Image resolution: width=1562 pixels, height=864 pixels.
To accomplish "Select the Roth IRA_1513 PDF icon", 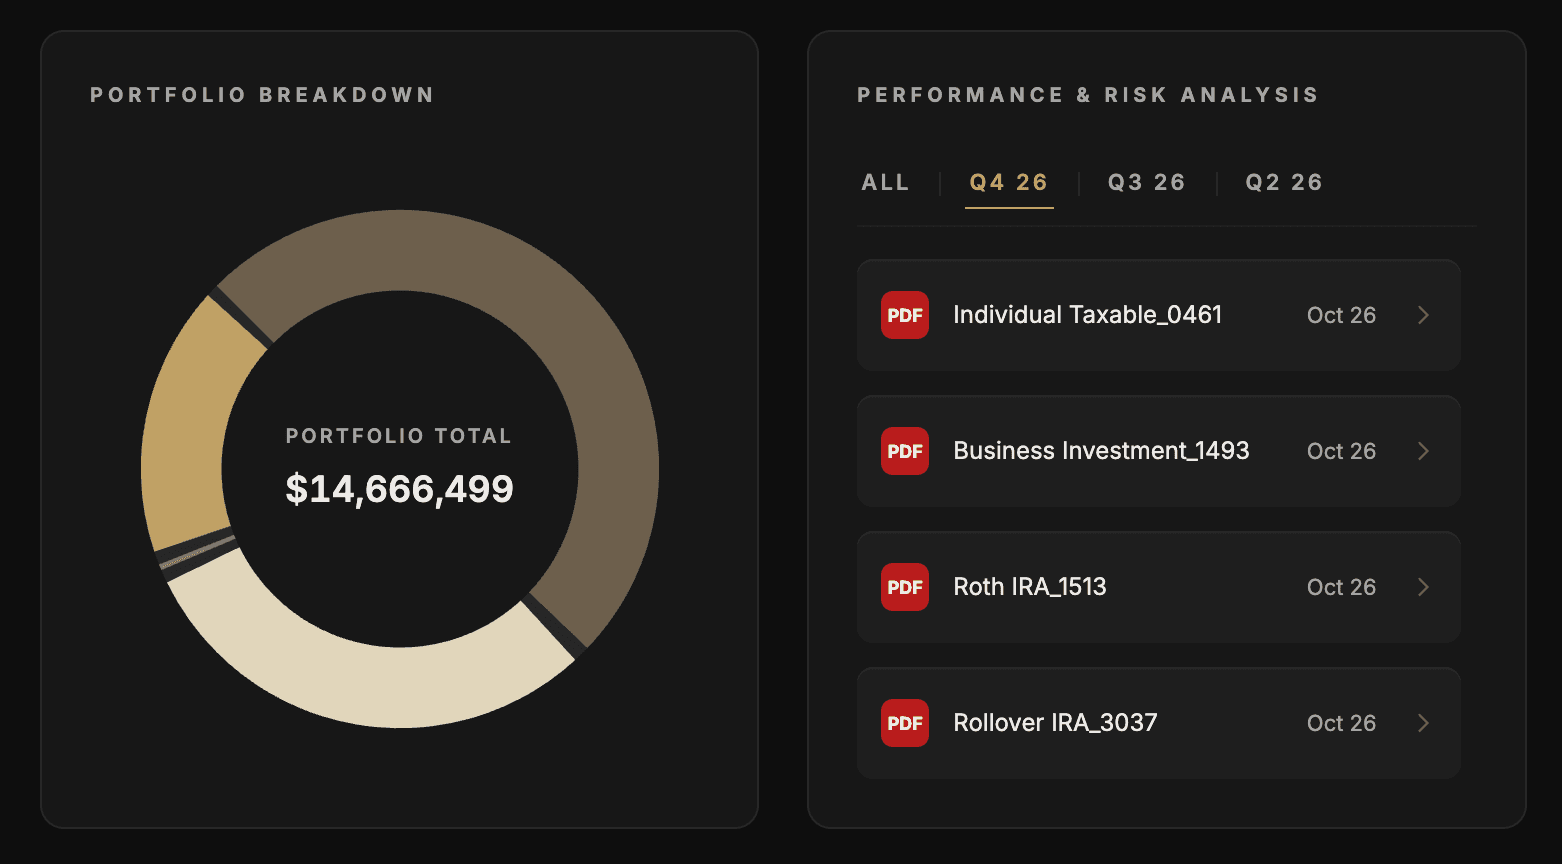I will 905,587.
